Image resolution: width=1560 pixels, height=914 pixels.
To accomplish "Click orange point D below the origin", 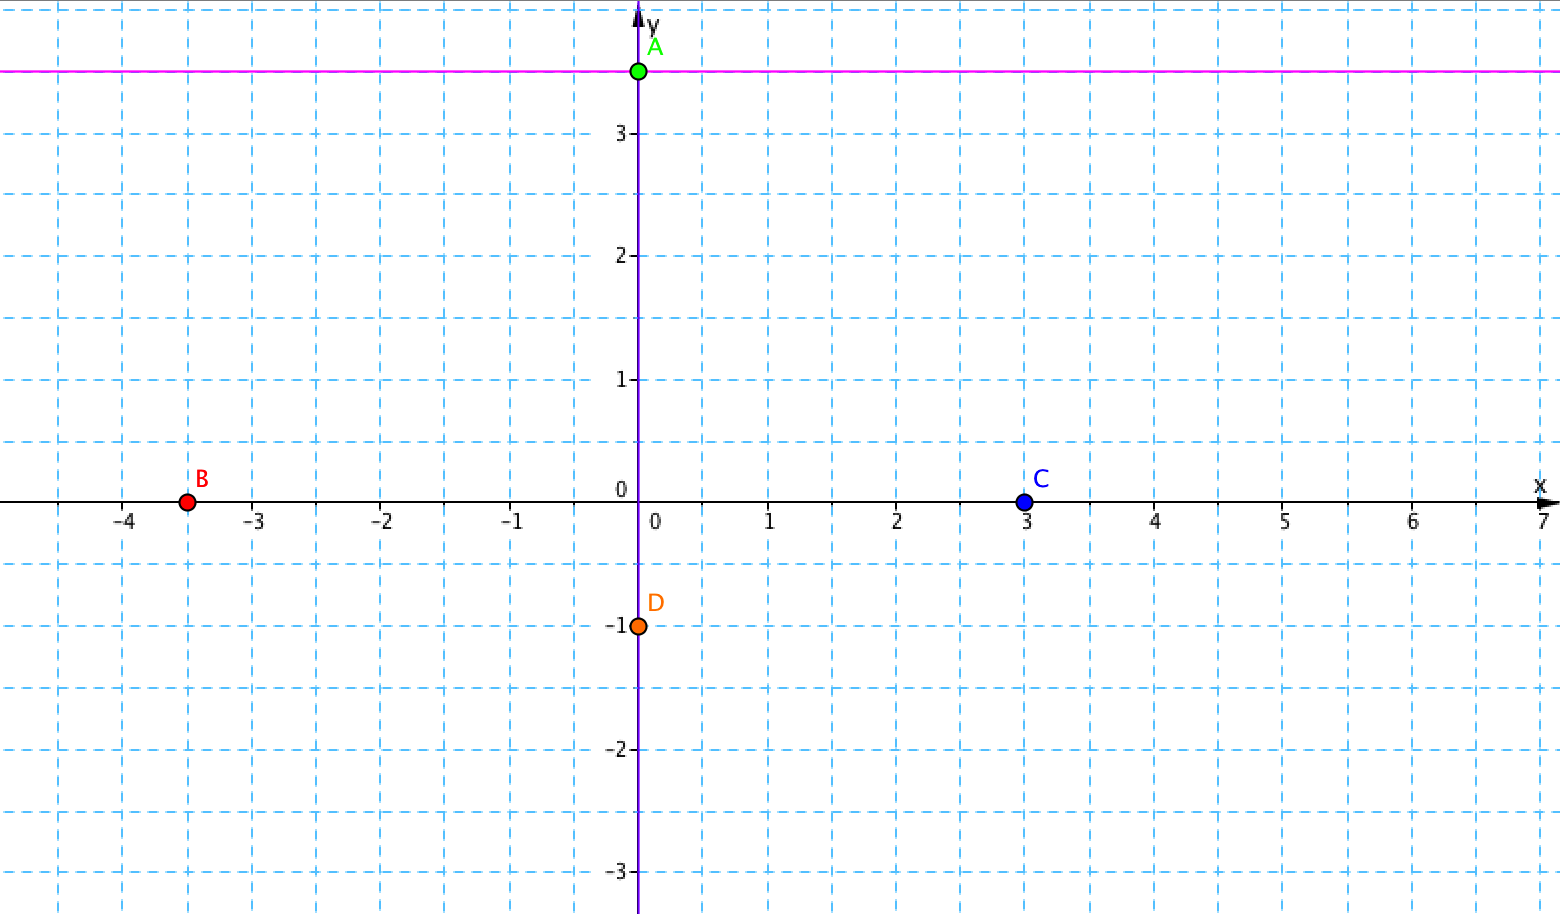I will point(638,627).
